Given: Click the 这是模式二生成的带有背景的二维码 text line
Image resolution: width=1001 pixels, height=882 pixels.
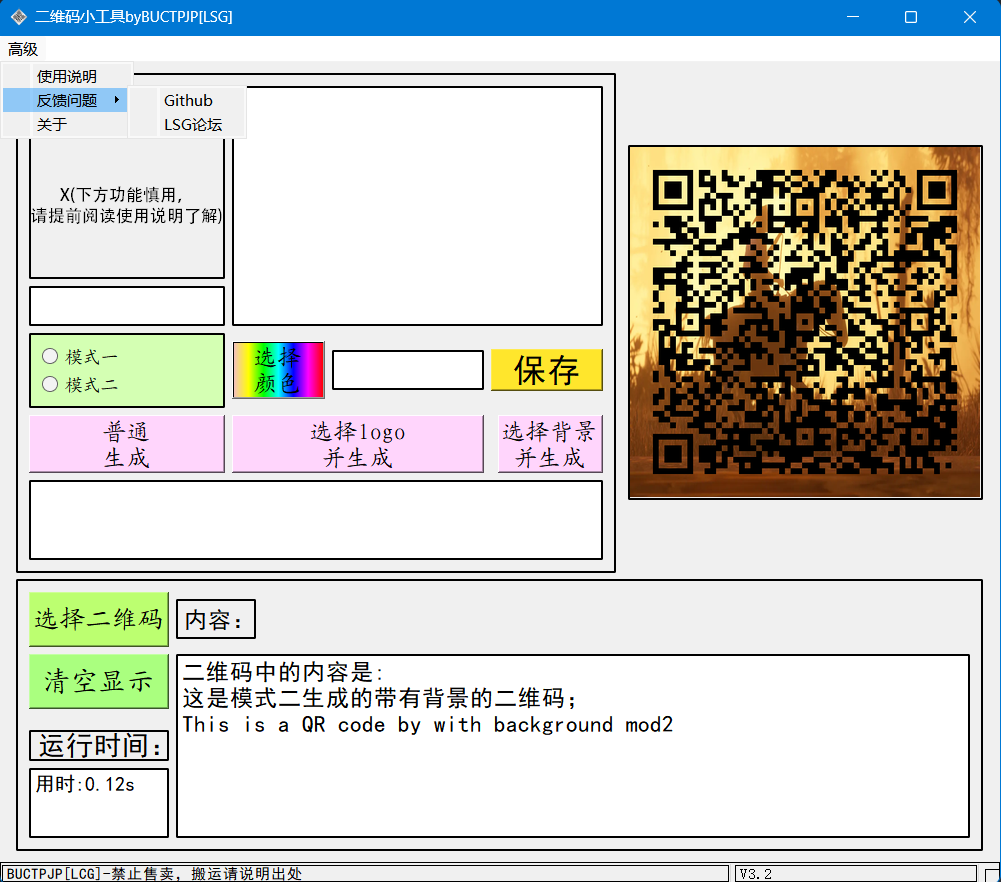Looking at the screenshot, I should pos(380,698).
